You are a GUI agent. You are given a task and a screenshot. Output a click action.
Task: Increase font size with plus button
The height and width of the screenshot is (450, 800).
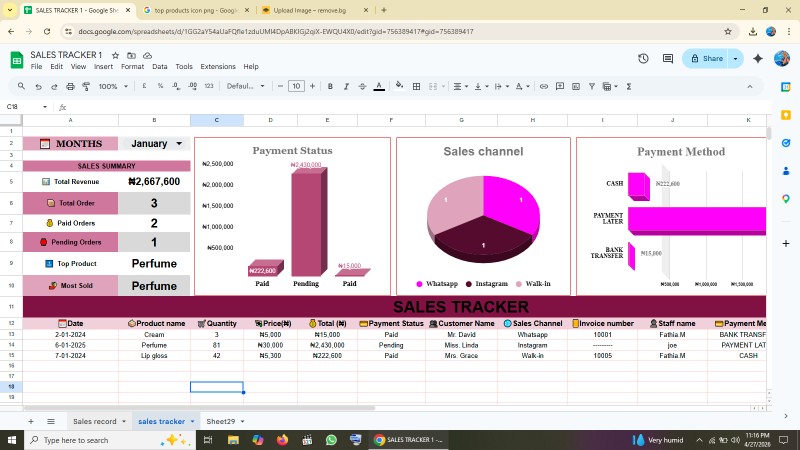[312, 86]
